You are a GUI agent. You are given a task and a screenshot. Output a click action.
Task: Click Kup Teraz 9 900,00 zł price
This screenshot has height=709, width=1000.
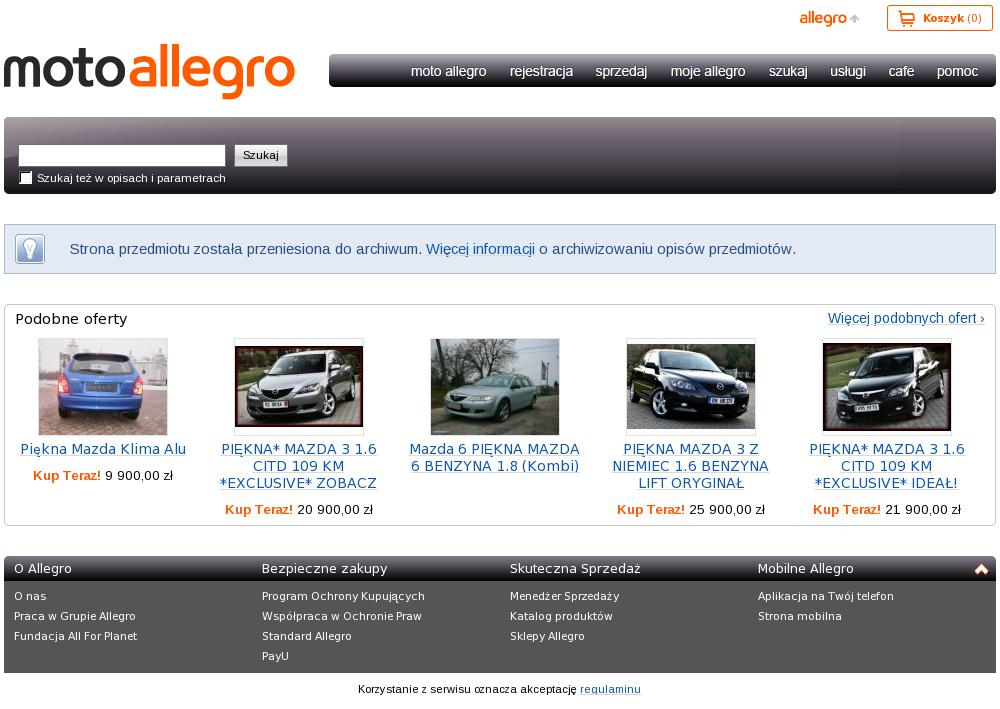[x=103, y=475]
